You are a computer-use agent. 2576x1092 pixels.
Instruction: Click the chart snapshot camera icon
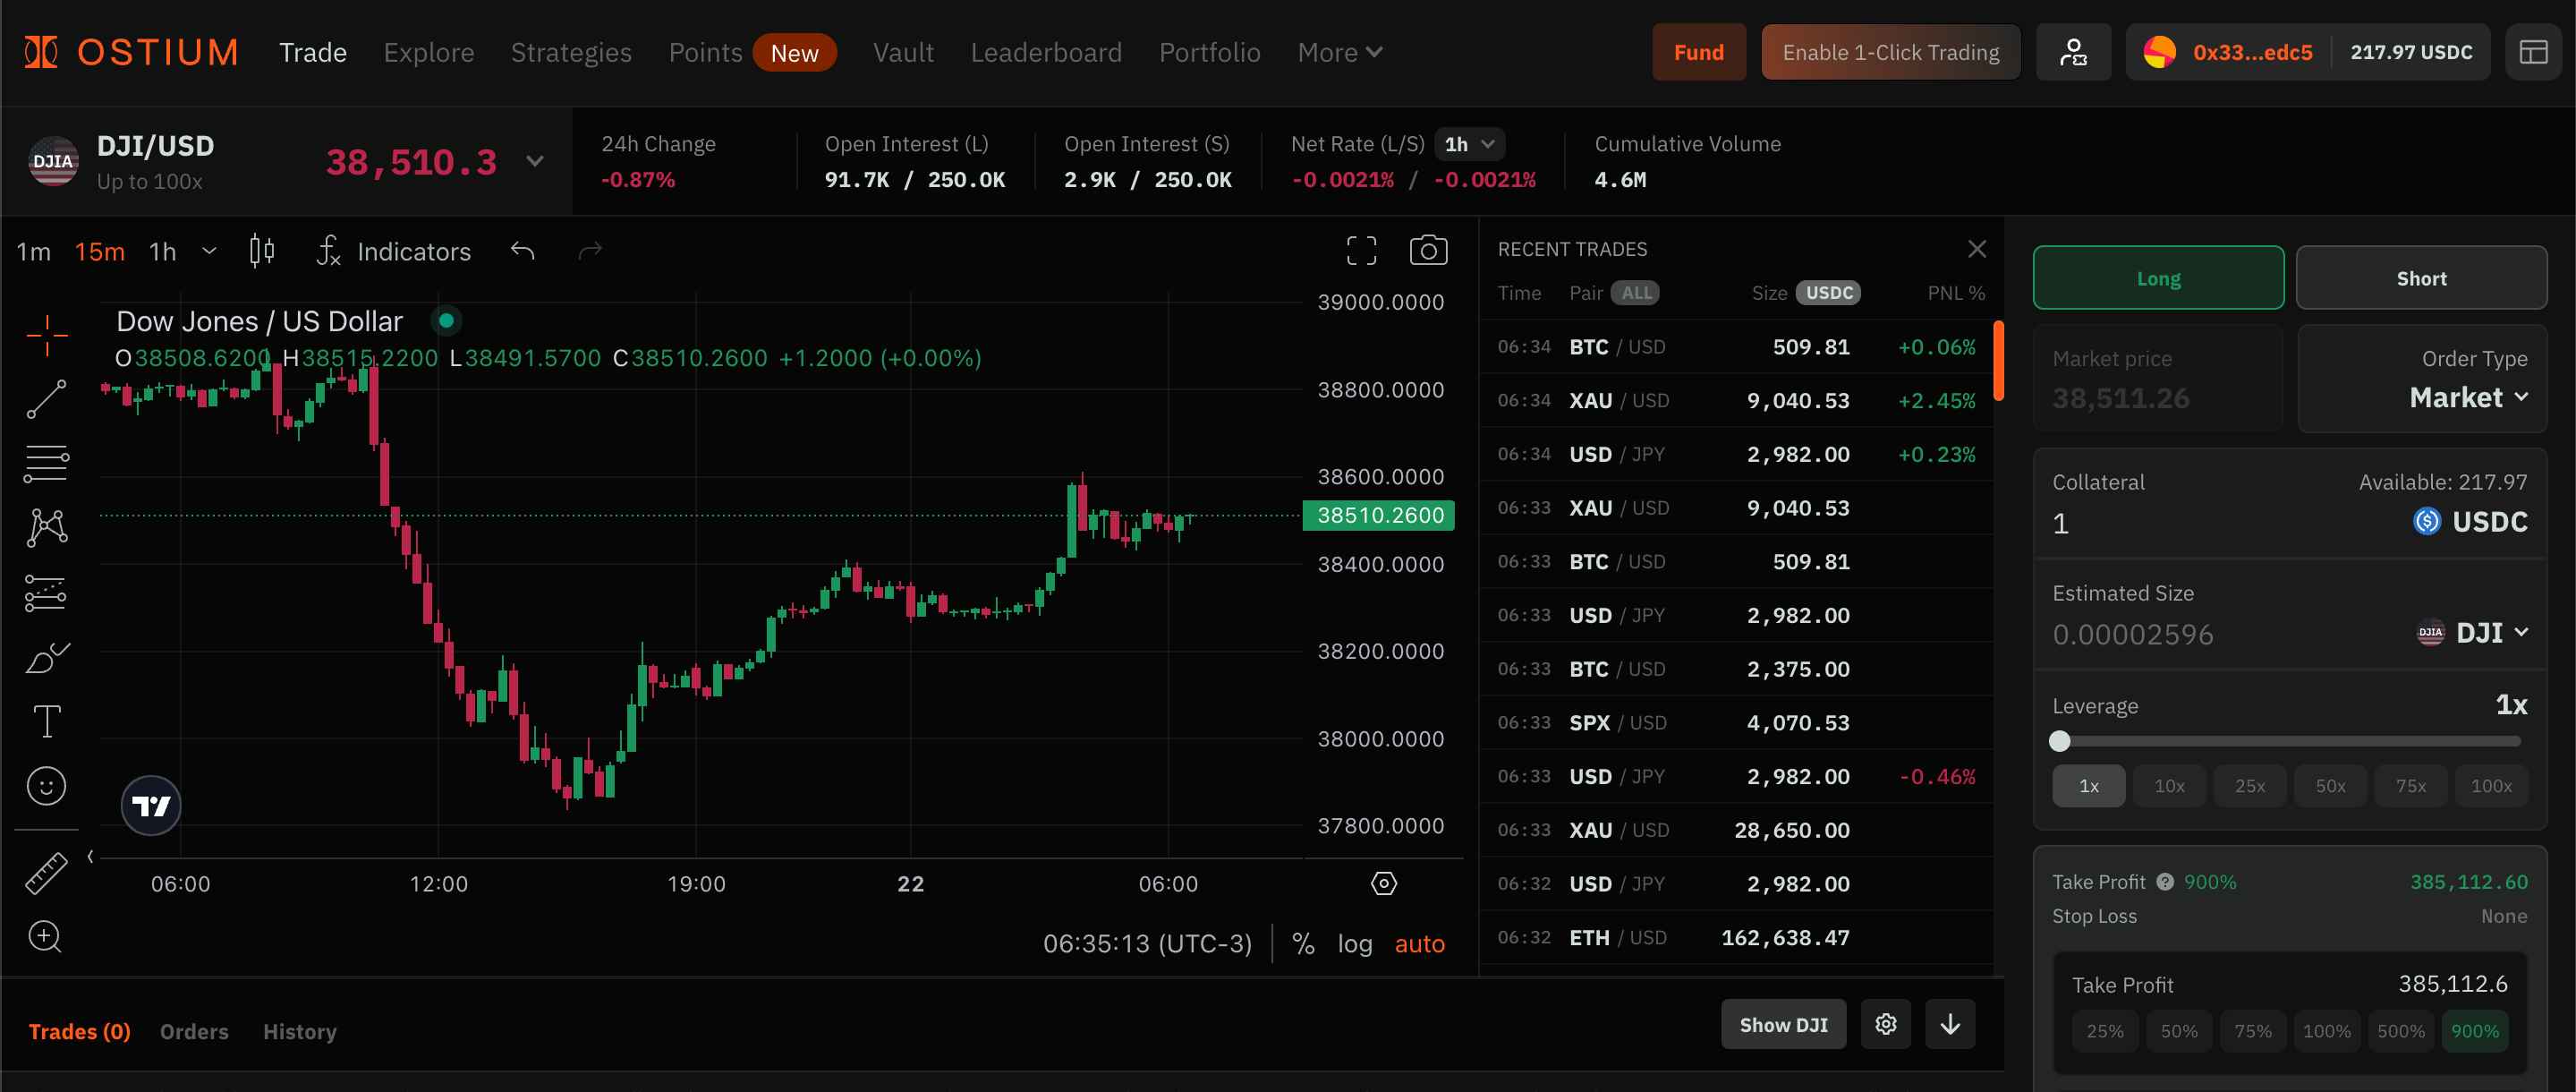tap(1427, 250)
